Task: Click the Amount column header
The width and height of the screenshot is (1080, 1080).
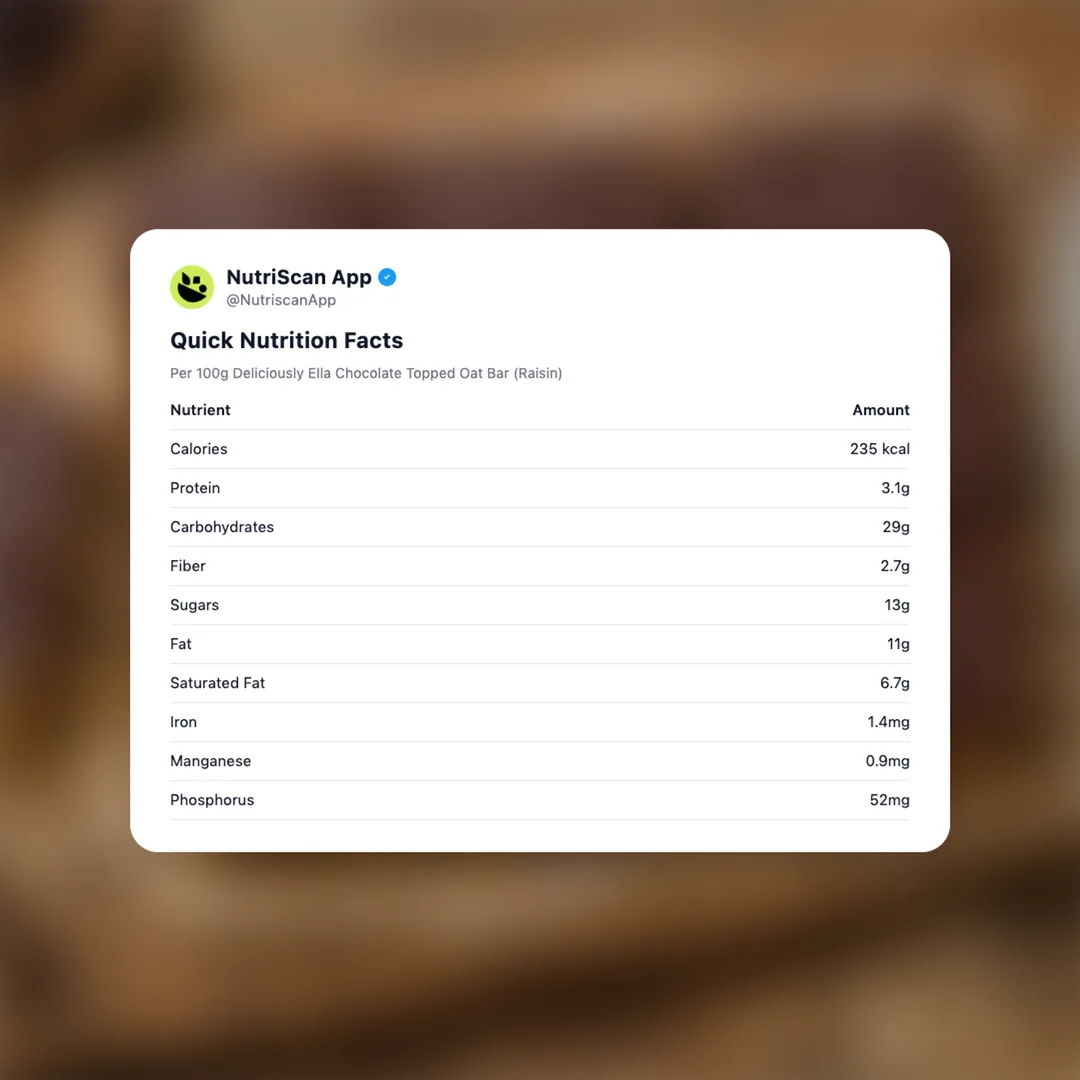Action: pos(880,410)
